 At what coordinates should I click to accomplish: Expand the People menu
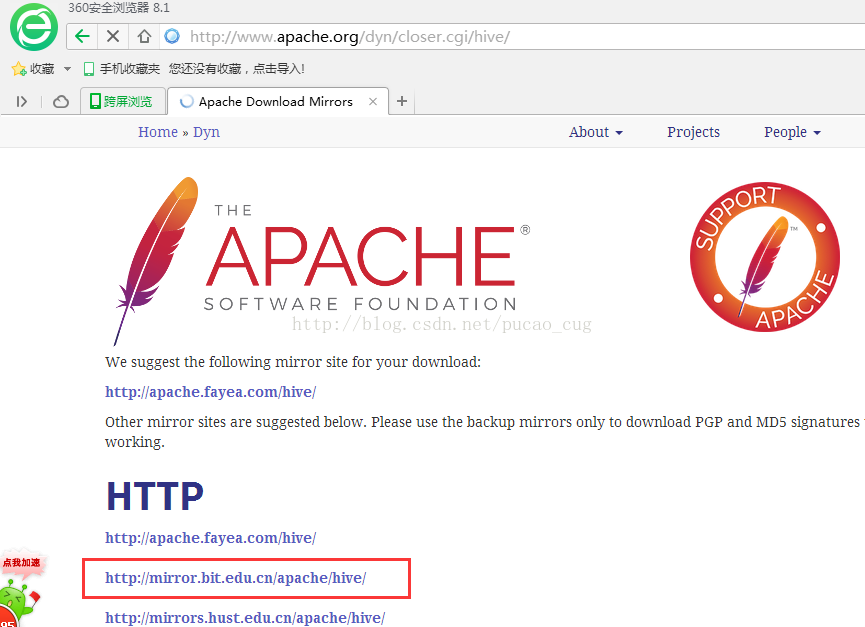point(792,132)
